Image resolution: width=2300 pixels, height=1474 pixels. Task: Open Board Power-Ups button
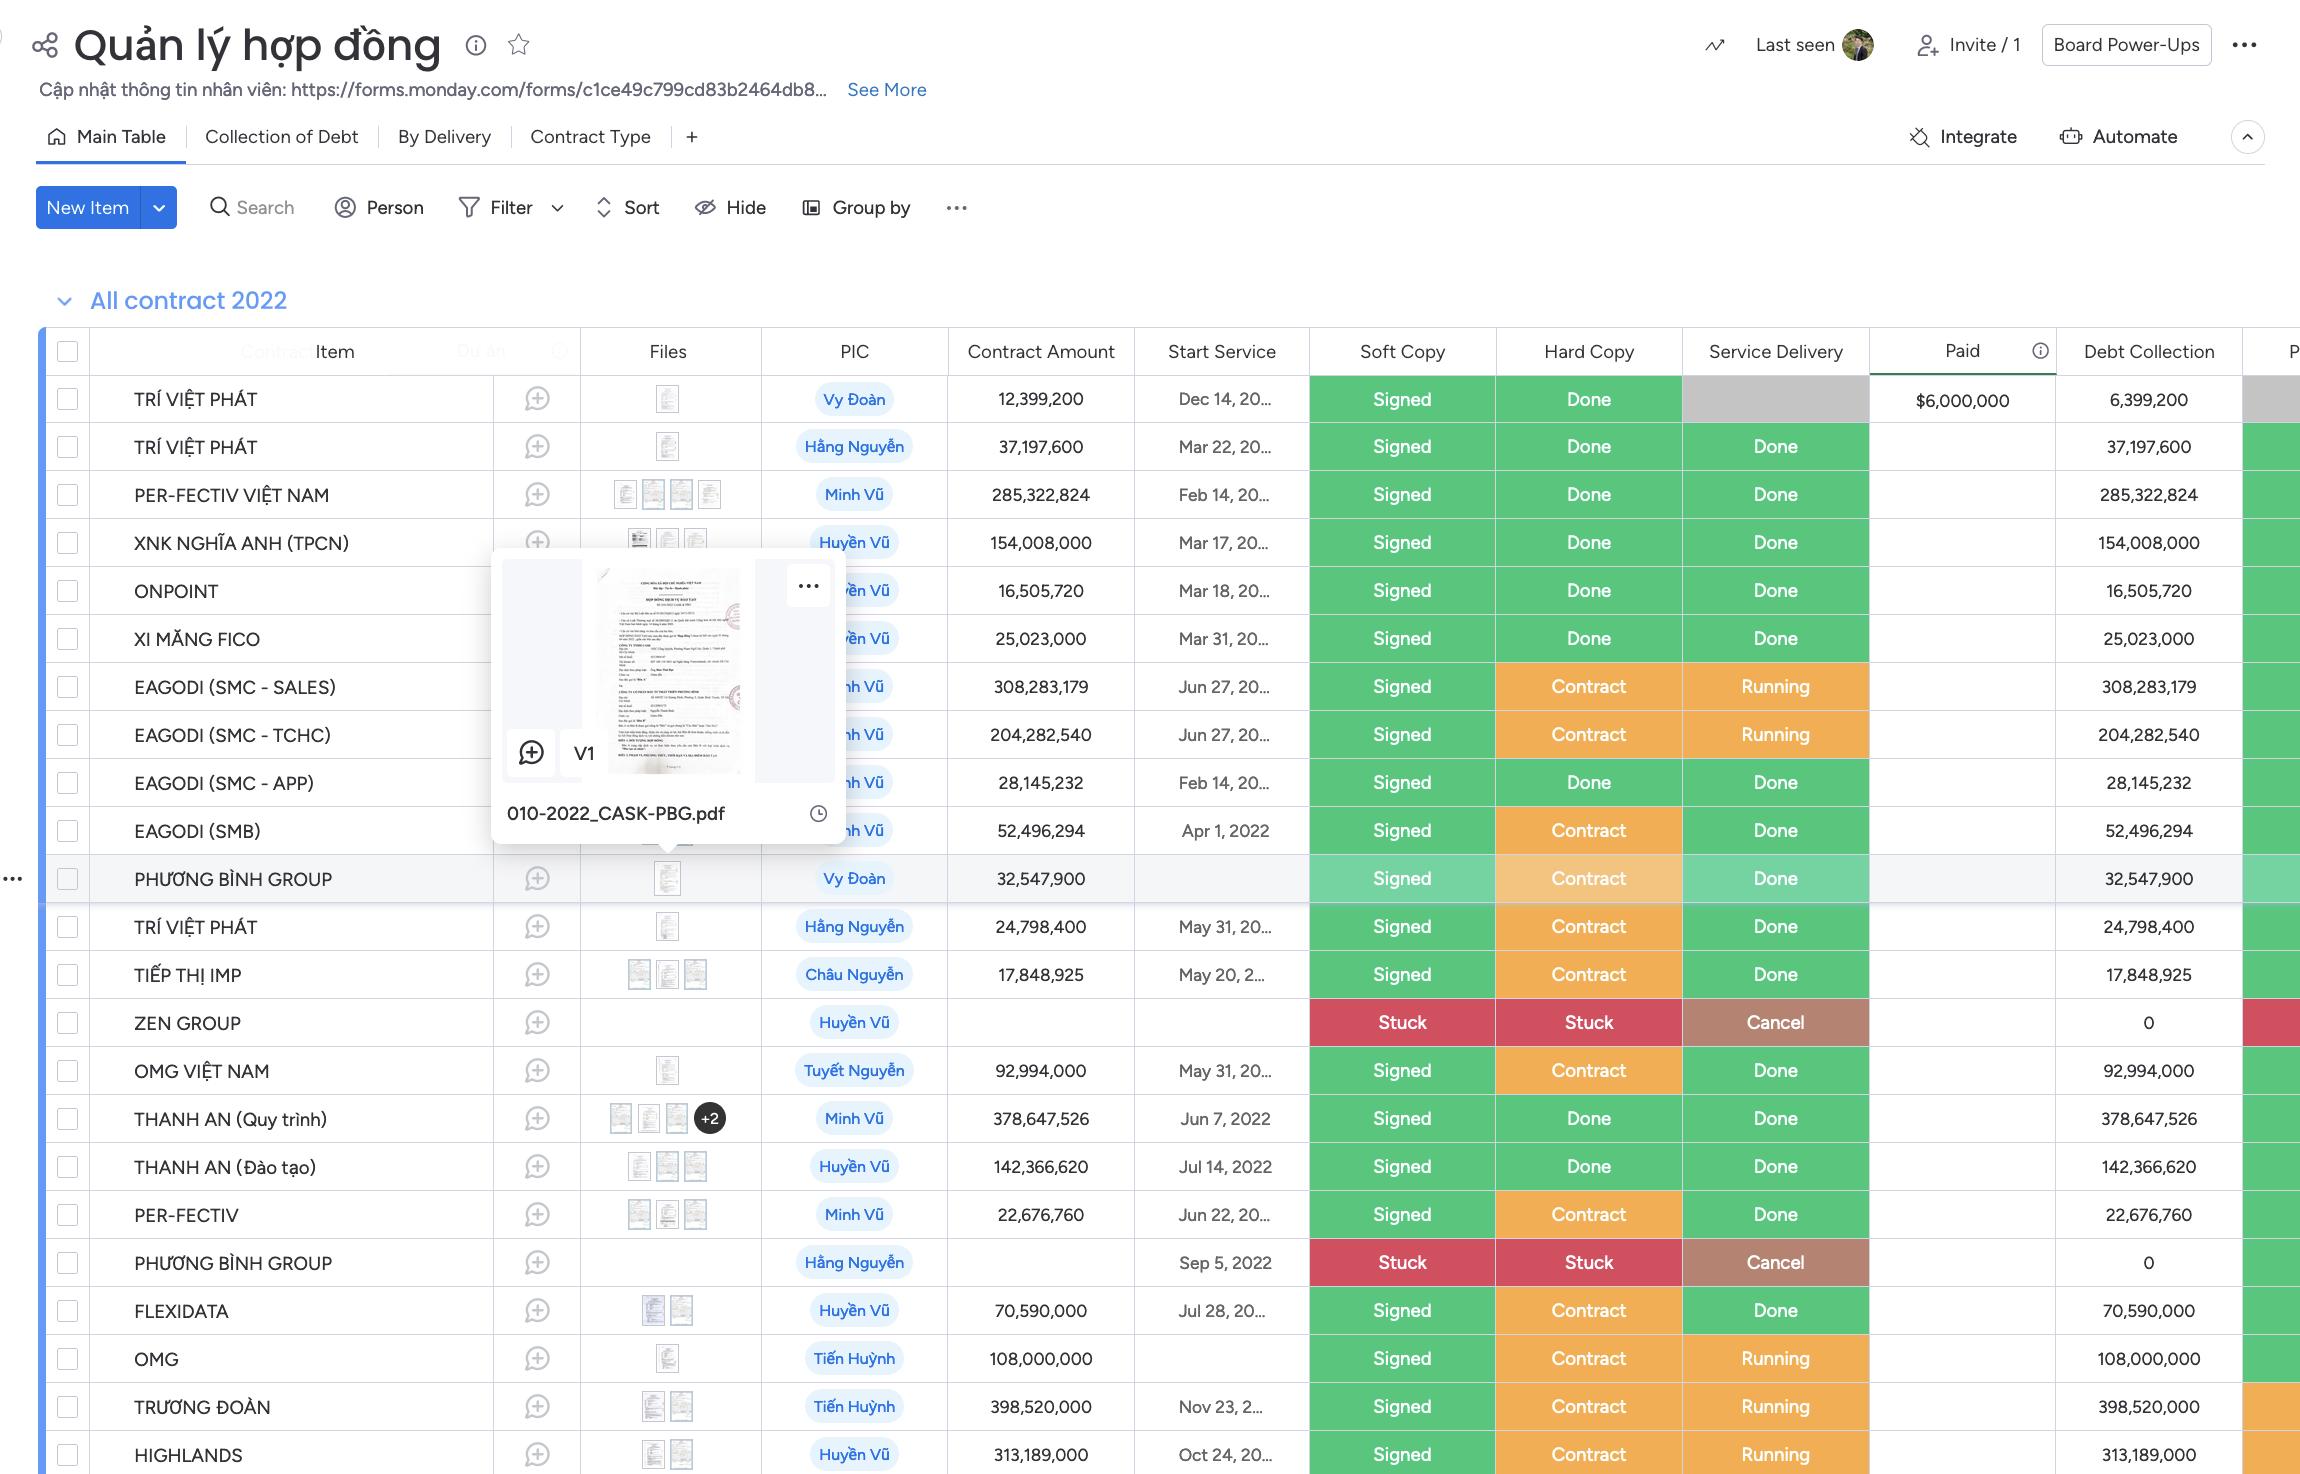pos(2125,45)
